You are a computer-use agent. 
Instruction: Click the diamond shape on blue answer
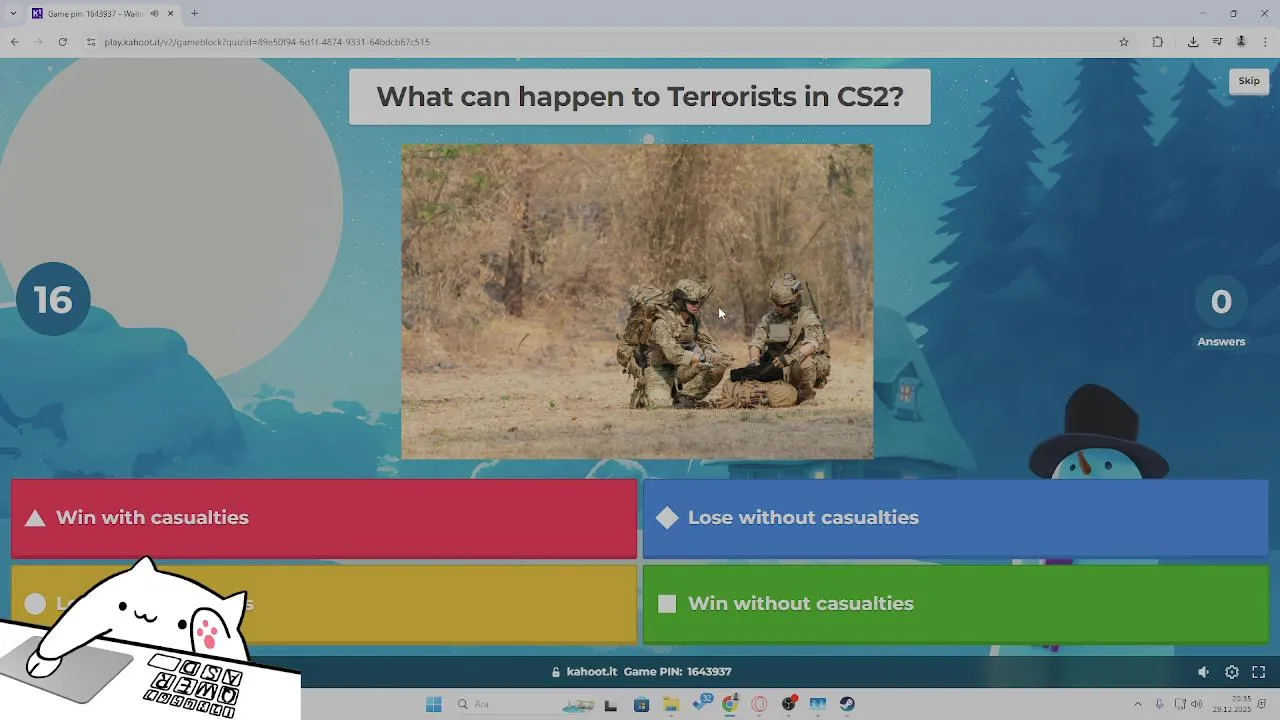[x=667, y=518]
